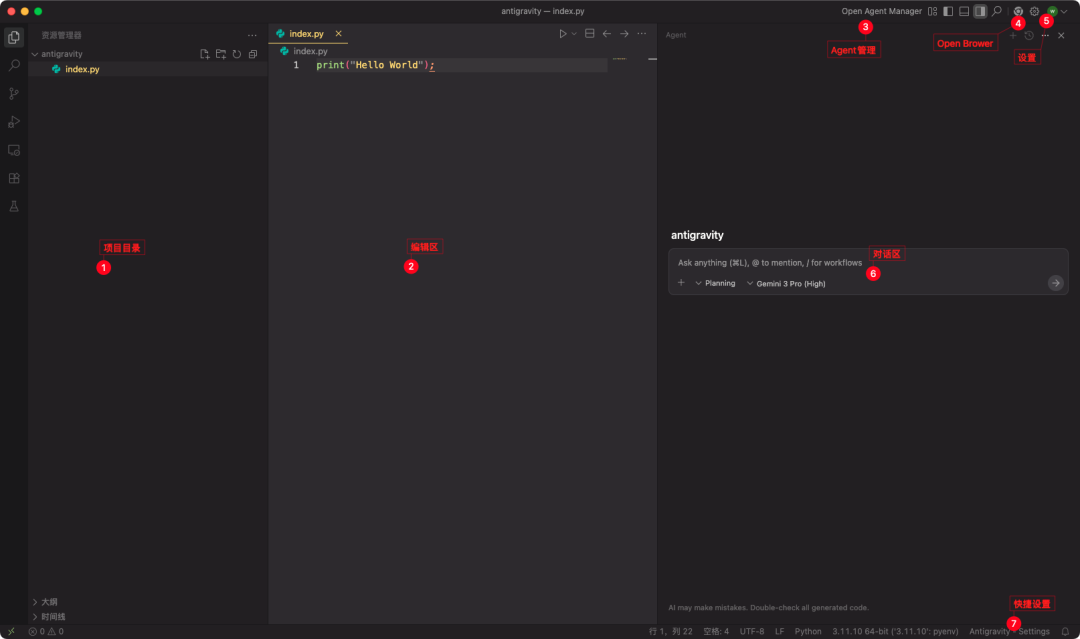Click the Testing flask icon in sidebar

click(x=14, y=206)
